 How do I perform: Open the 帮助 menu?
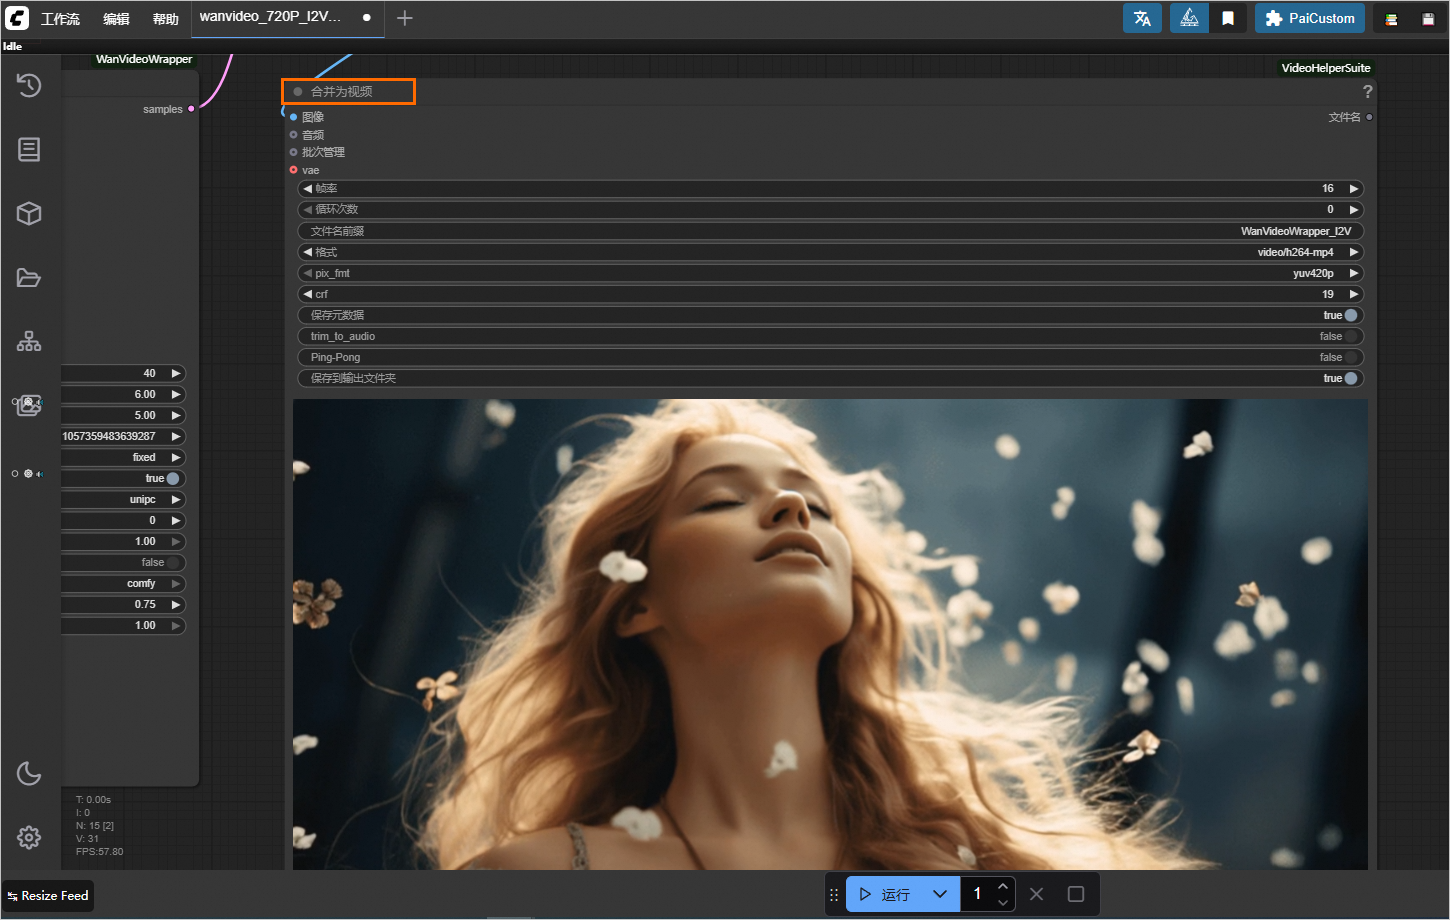[165, 19]
